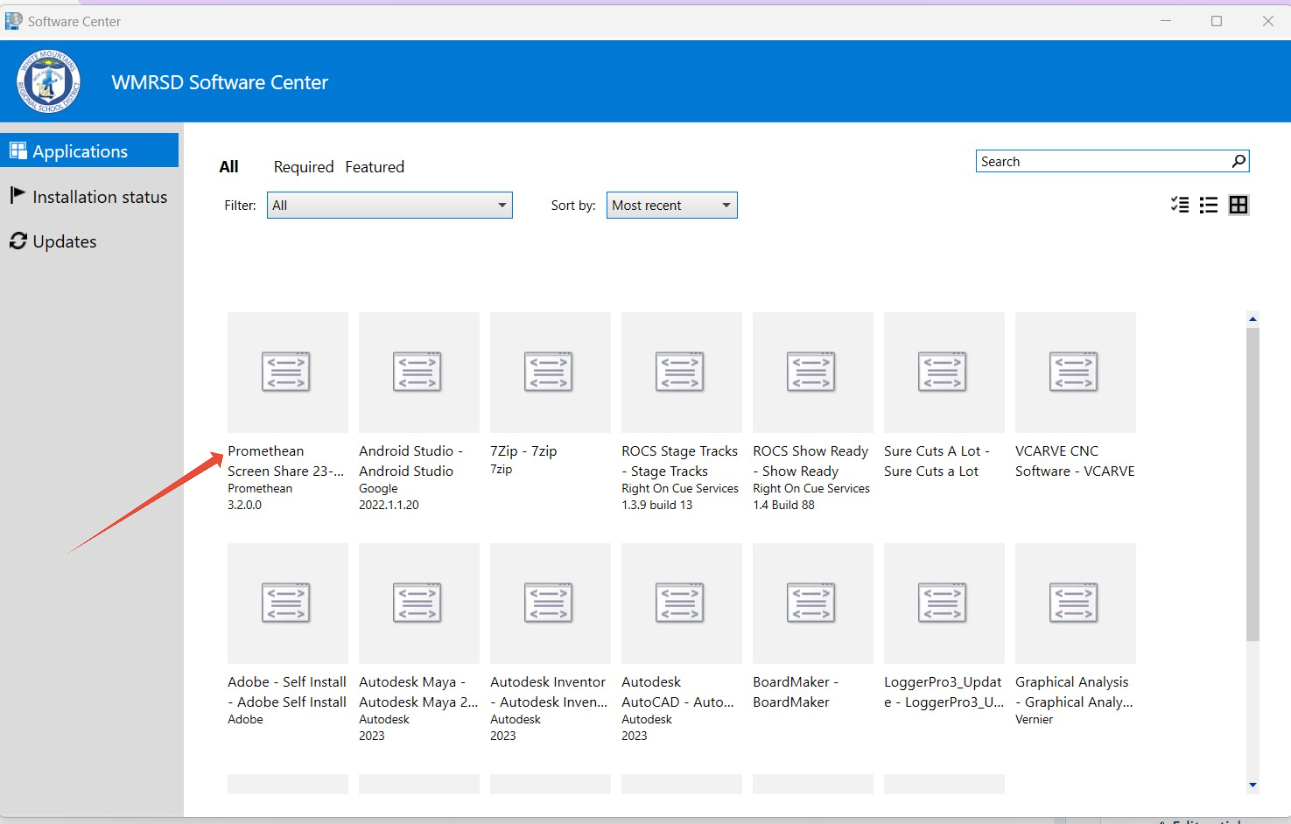Click Autodesk Maya title text
Viewport: 1291px width, 824px height.
[x=419, y=692]
